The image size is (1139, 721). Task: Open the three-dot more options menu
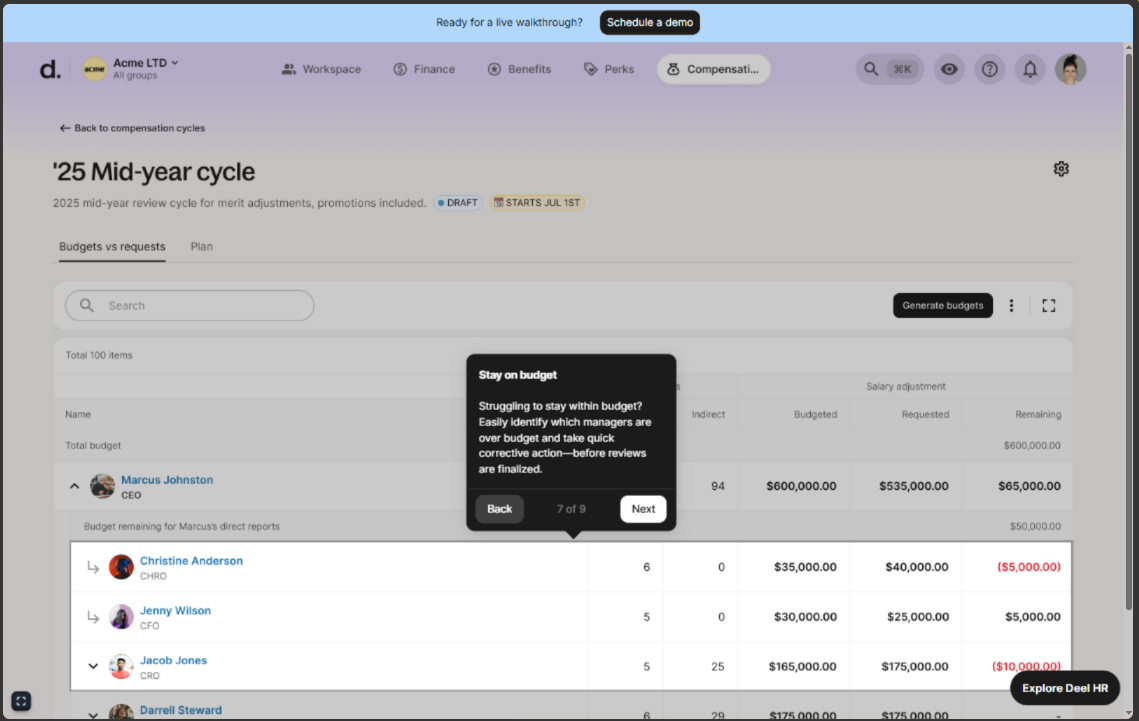(1011, 306)
